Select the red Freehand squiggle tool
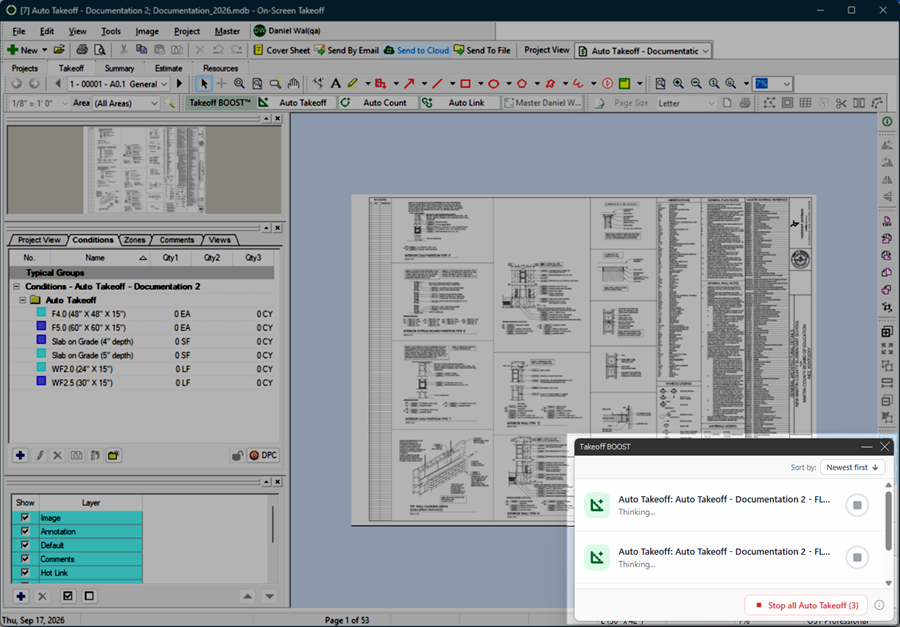 tap(578, 84)
